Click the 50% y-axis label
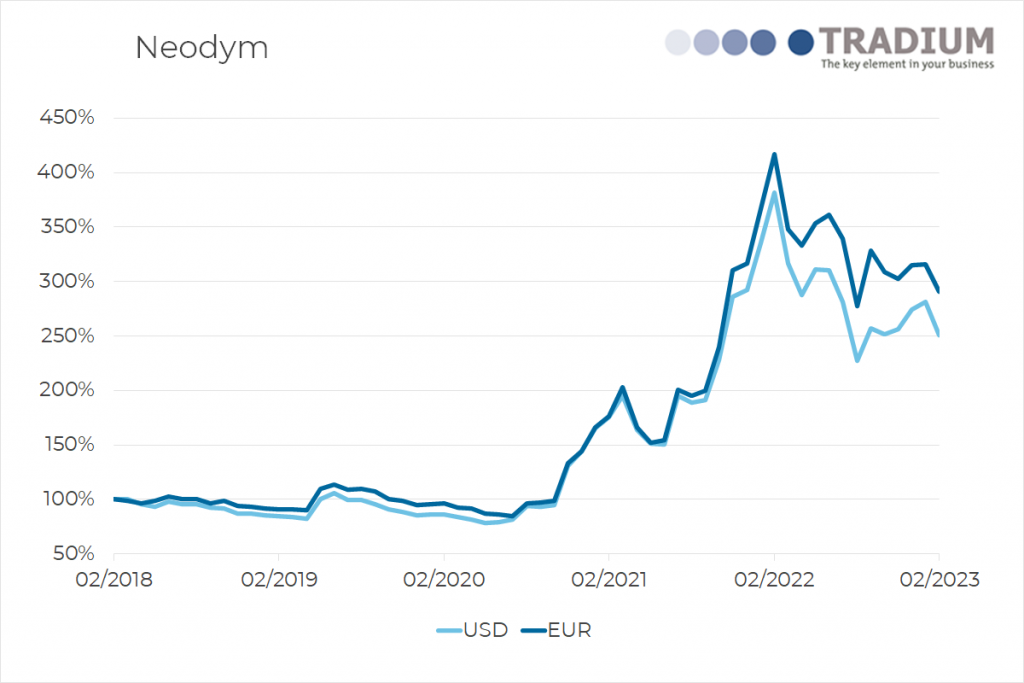The image size is (1024, 683). click(x=71, y=554)
